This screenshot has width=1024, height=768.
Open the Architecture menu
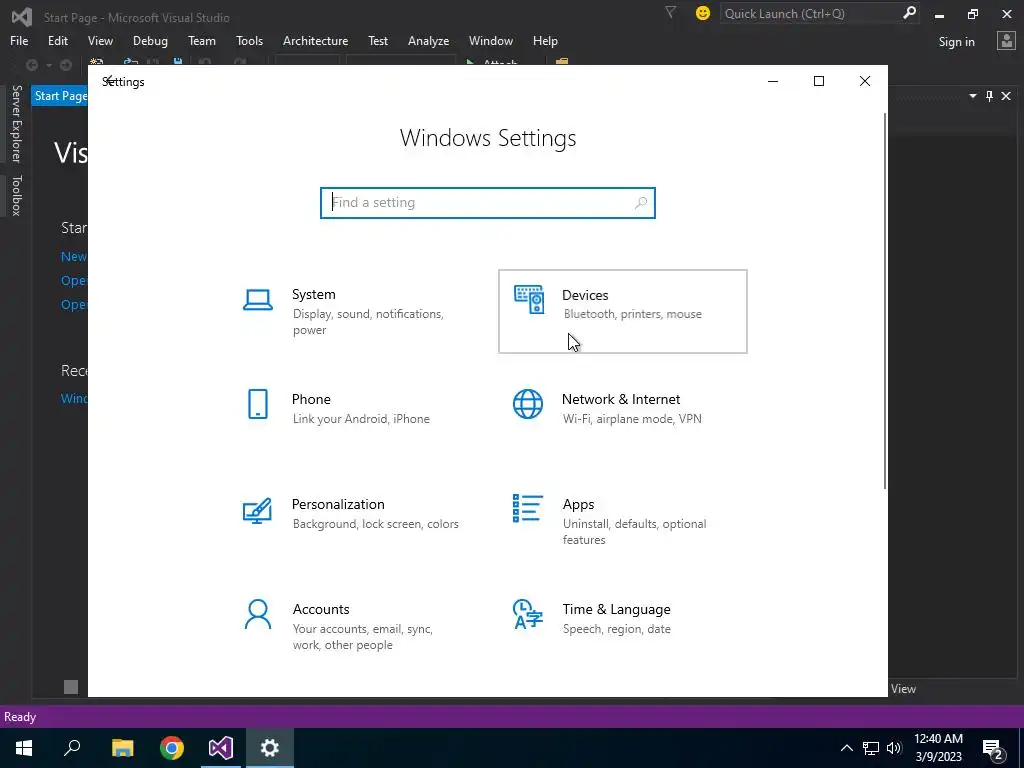pos(315,40)
